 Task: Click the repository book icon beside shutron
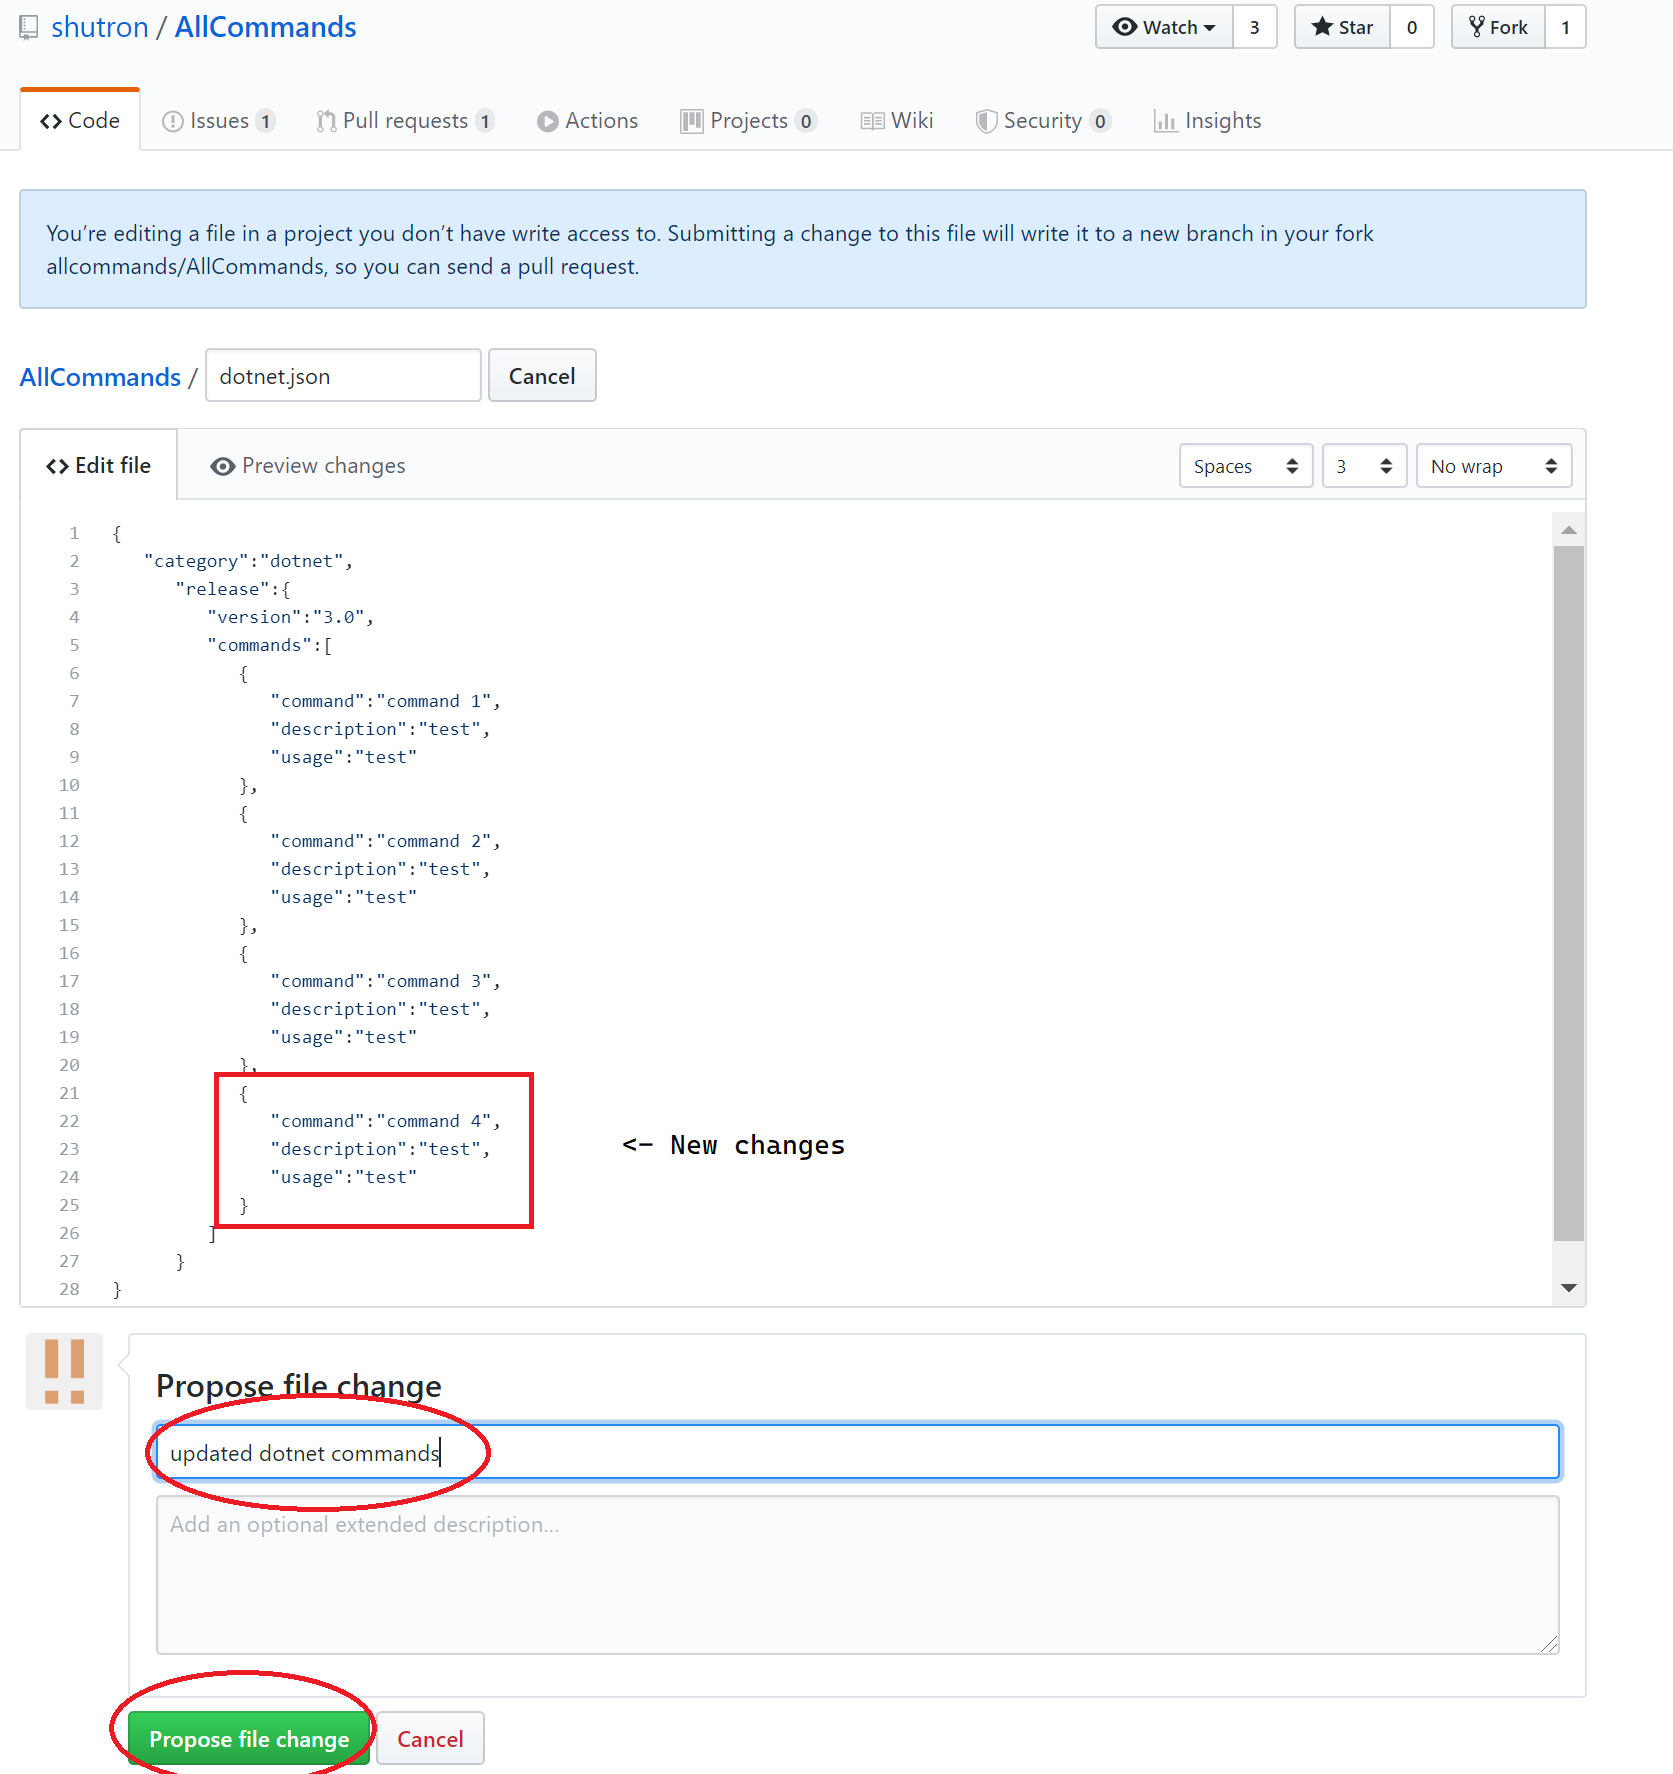[29, 27]
